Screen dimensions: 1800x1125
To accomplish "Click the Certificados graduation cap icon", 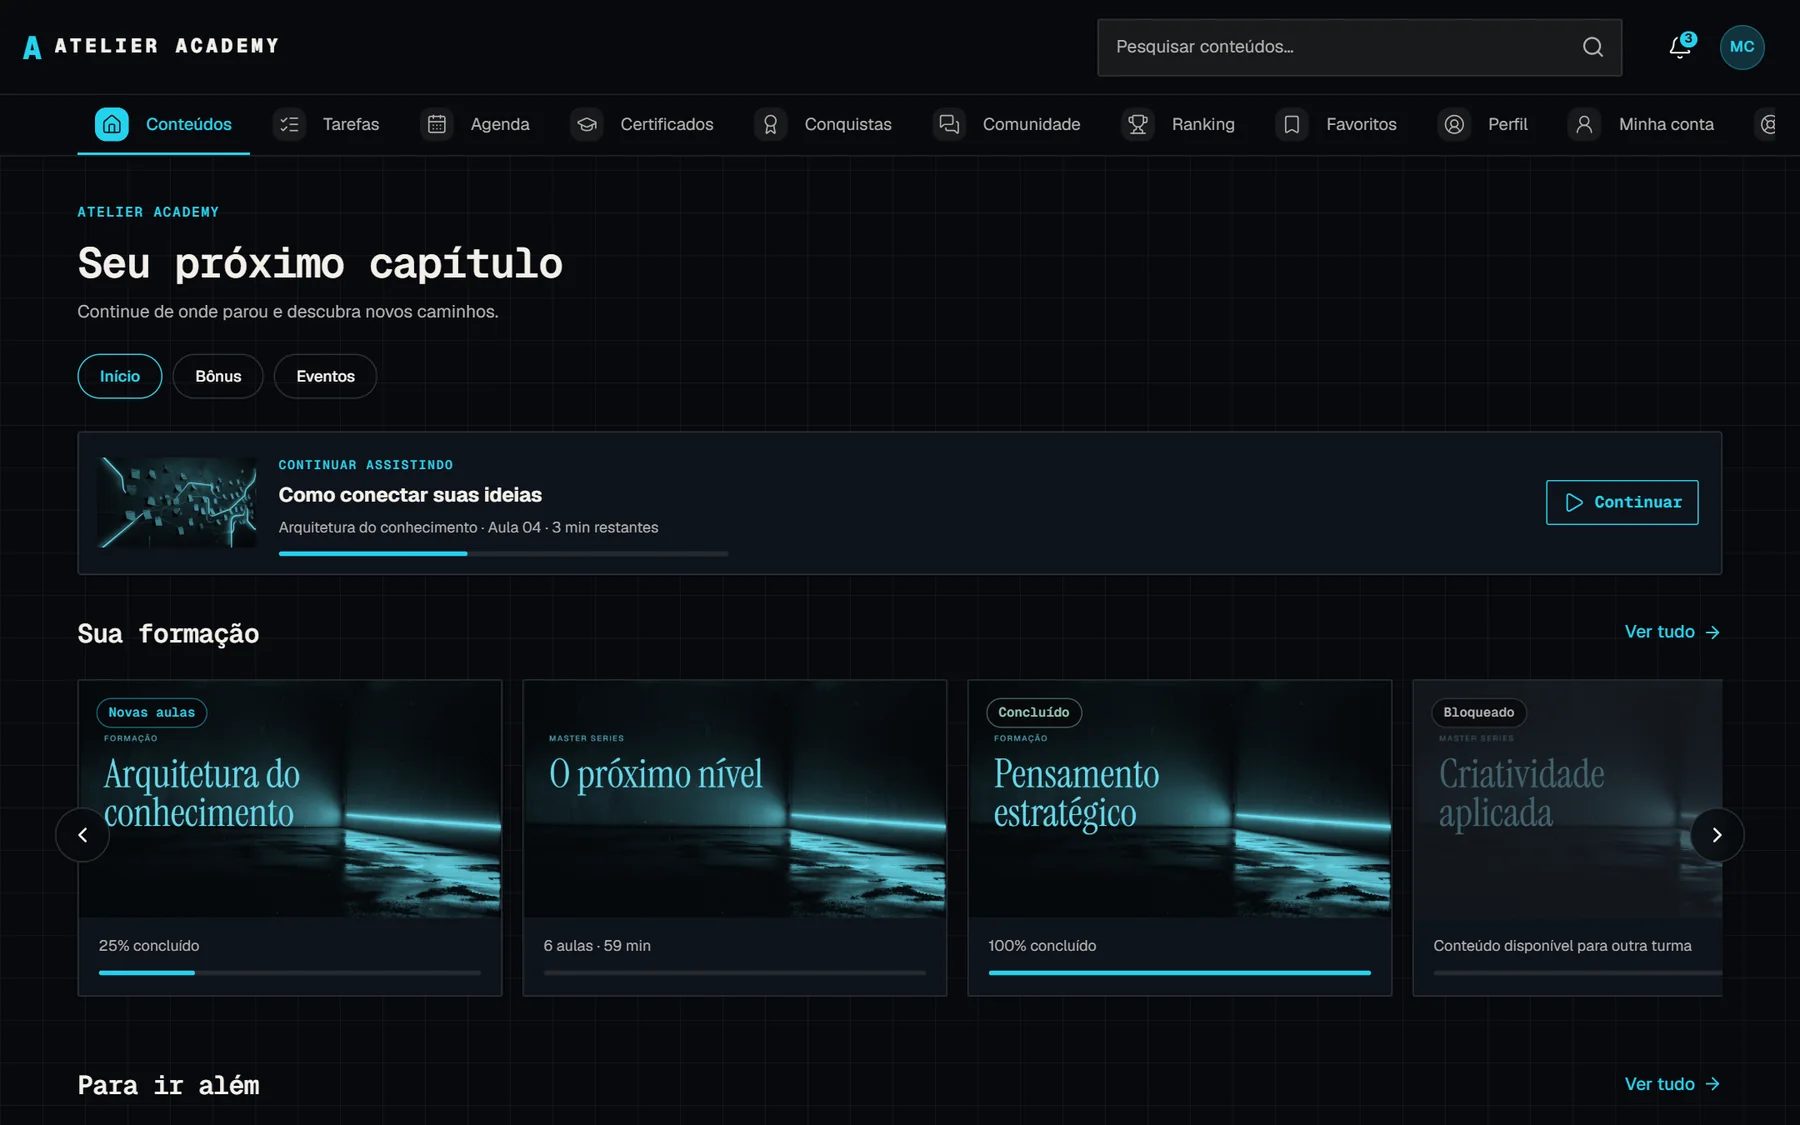I will coord(587,124).
